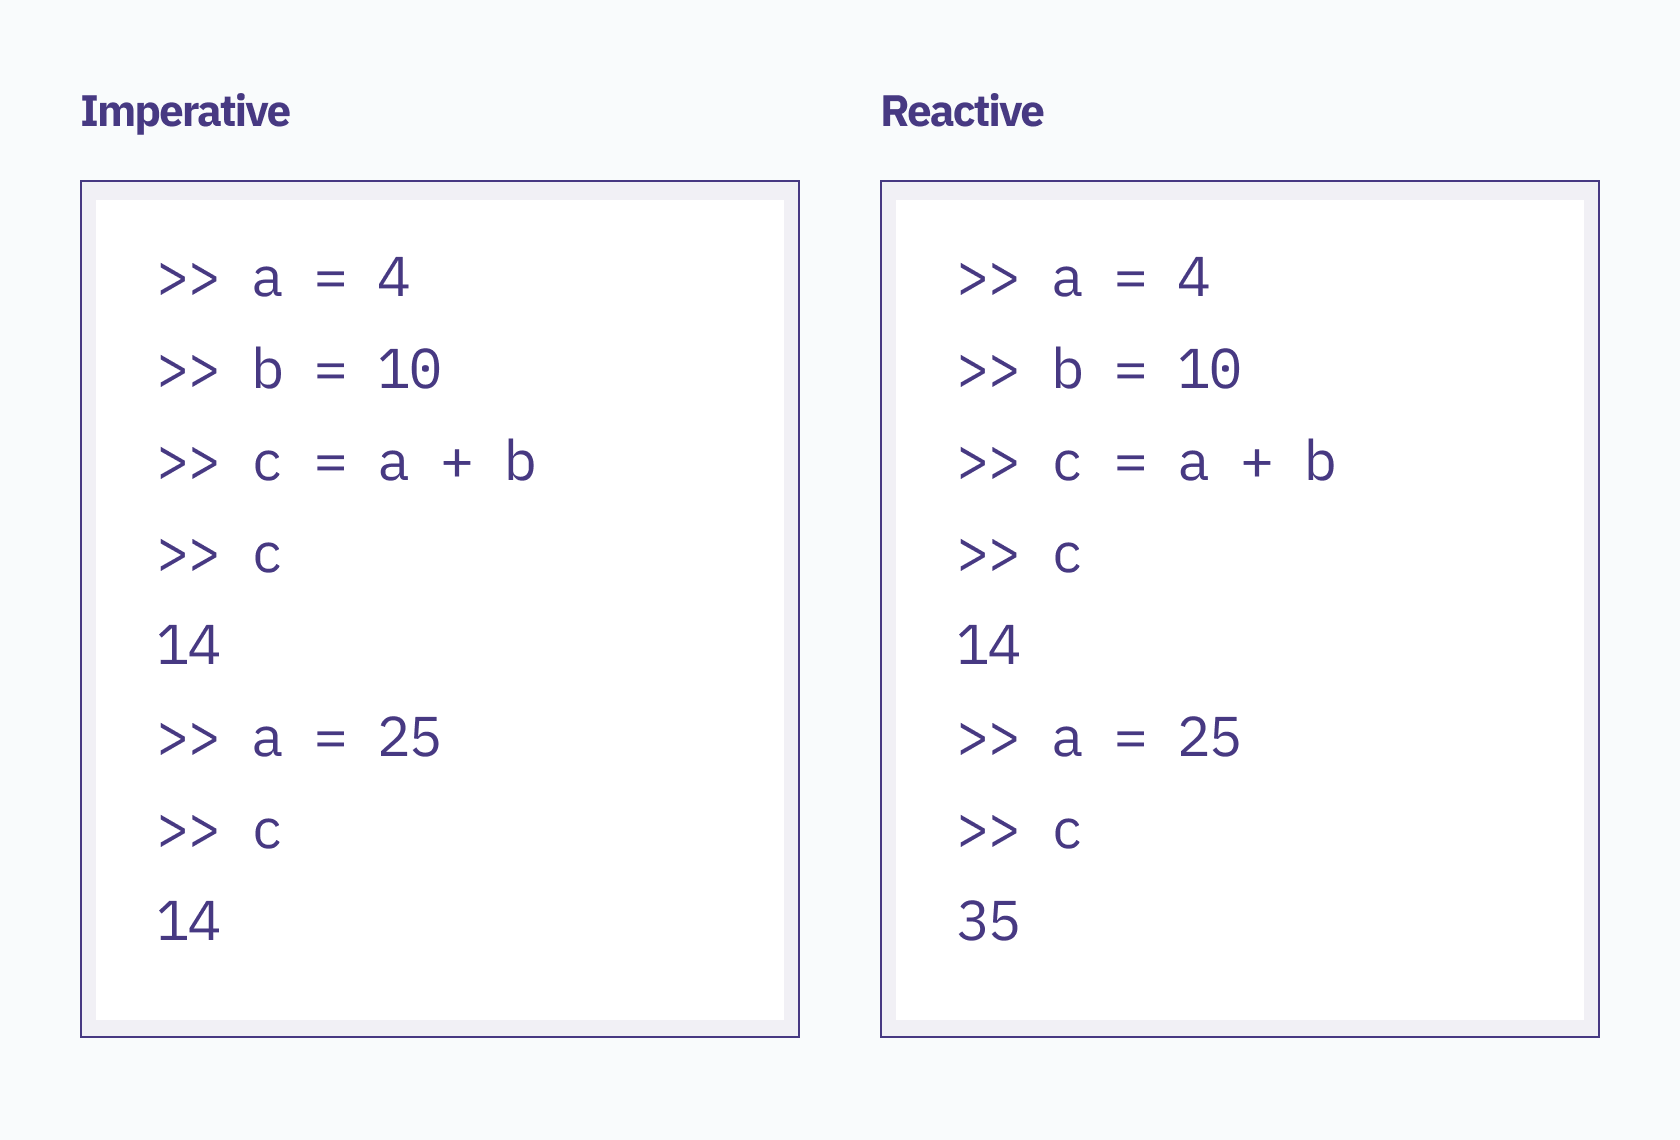
Task: Click the 14 output in Reactive panel
Action: coord(988,646)
